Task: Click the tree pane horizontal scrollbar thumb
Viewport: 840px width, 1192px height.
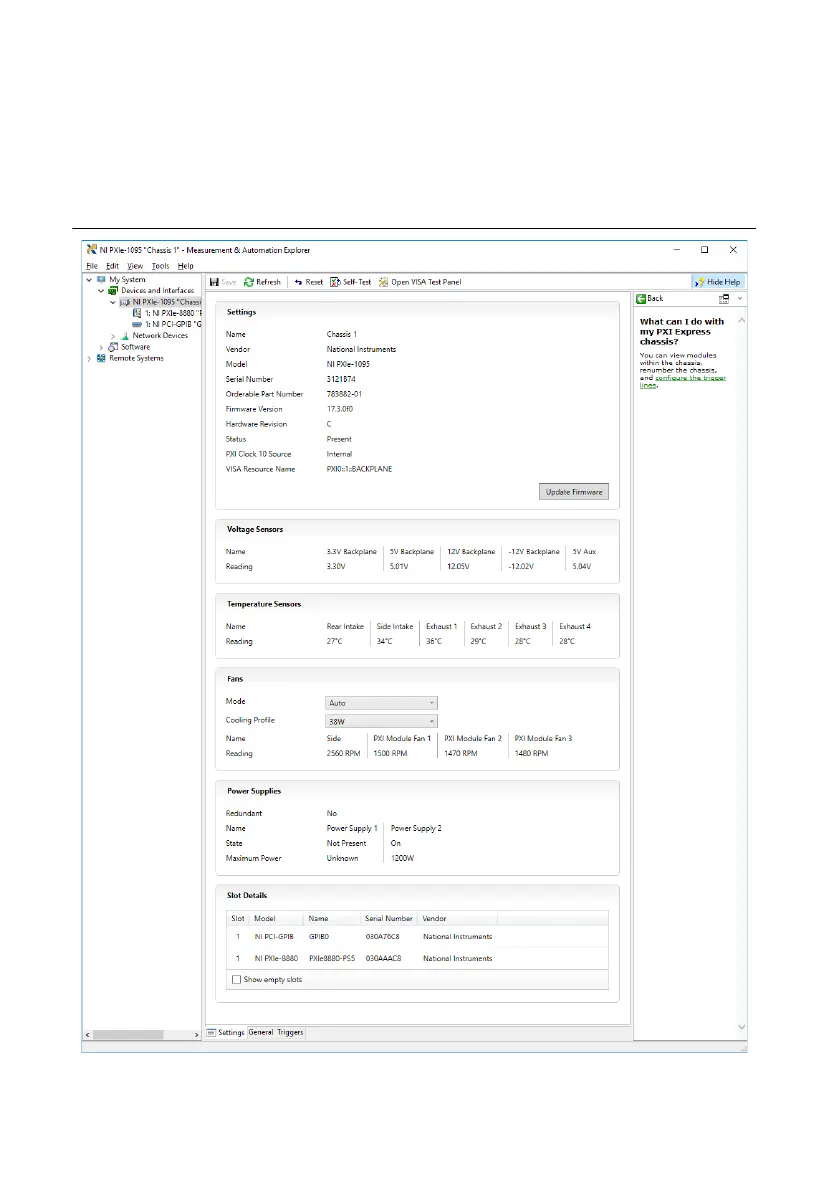Action: tap(128, 1035)
